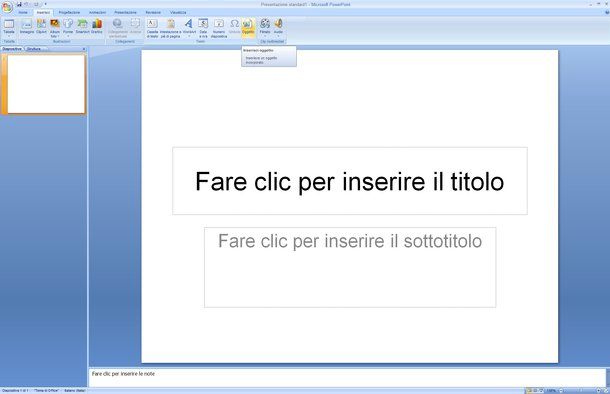Switch to Slide Sorter view in status bar
This screenshot has width=610, height=394.
(535, 390)
